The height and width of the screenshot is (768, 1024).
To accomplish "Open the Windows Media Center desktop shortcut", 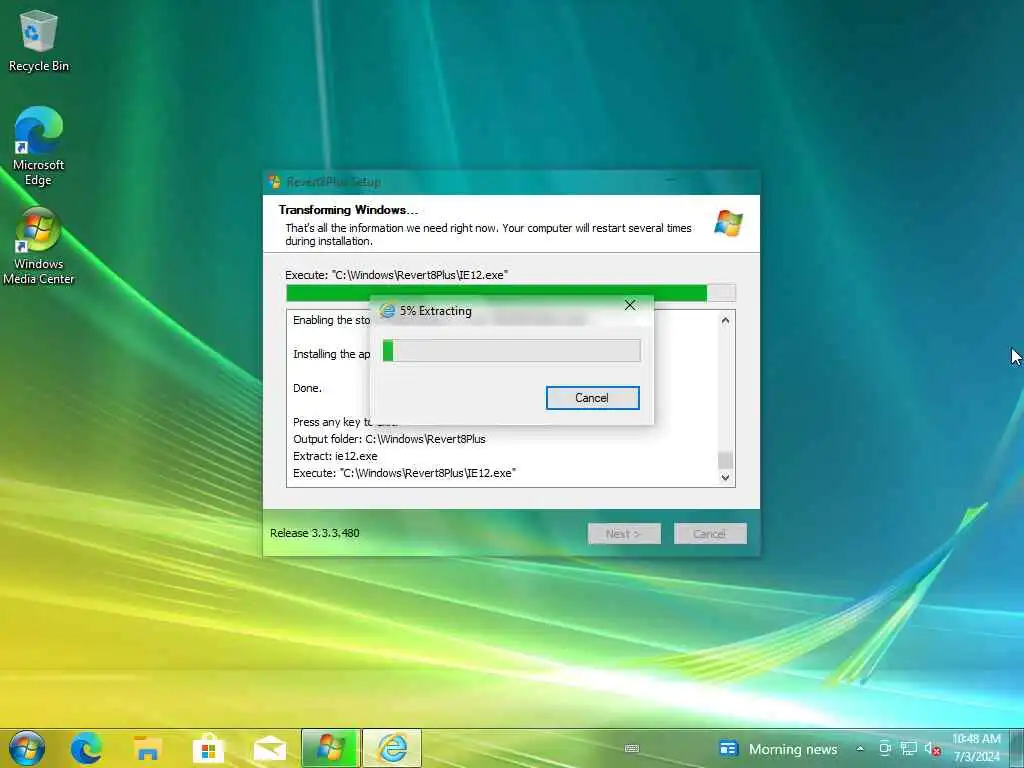I will coord(39,247).
